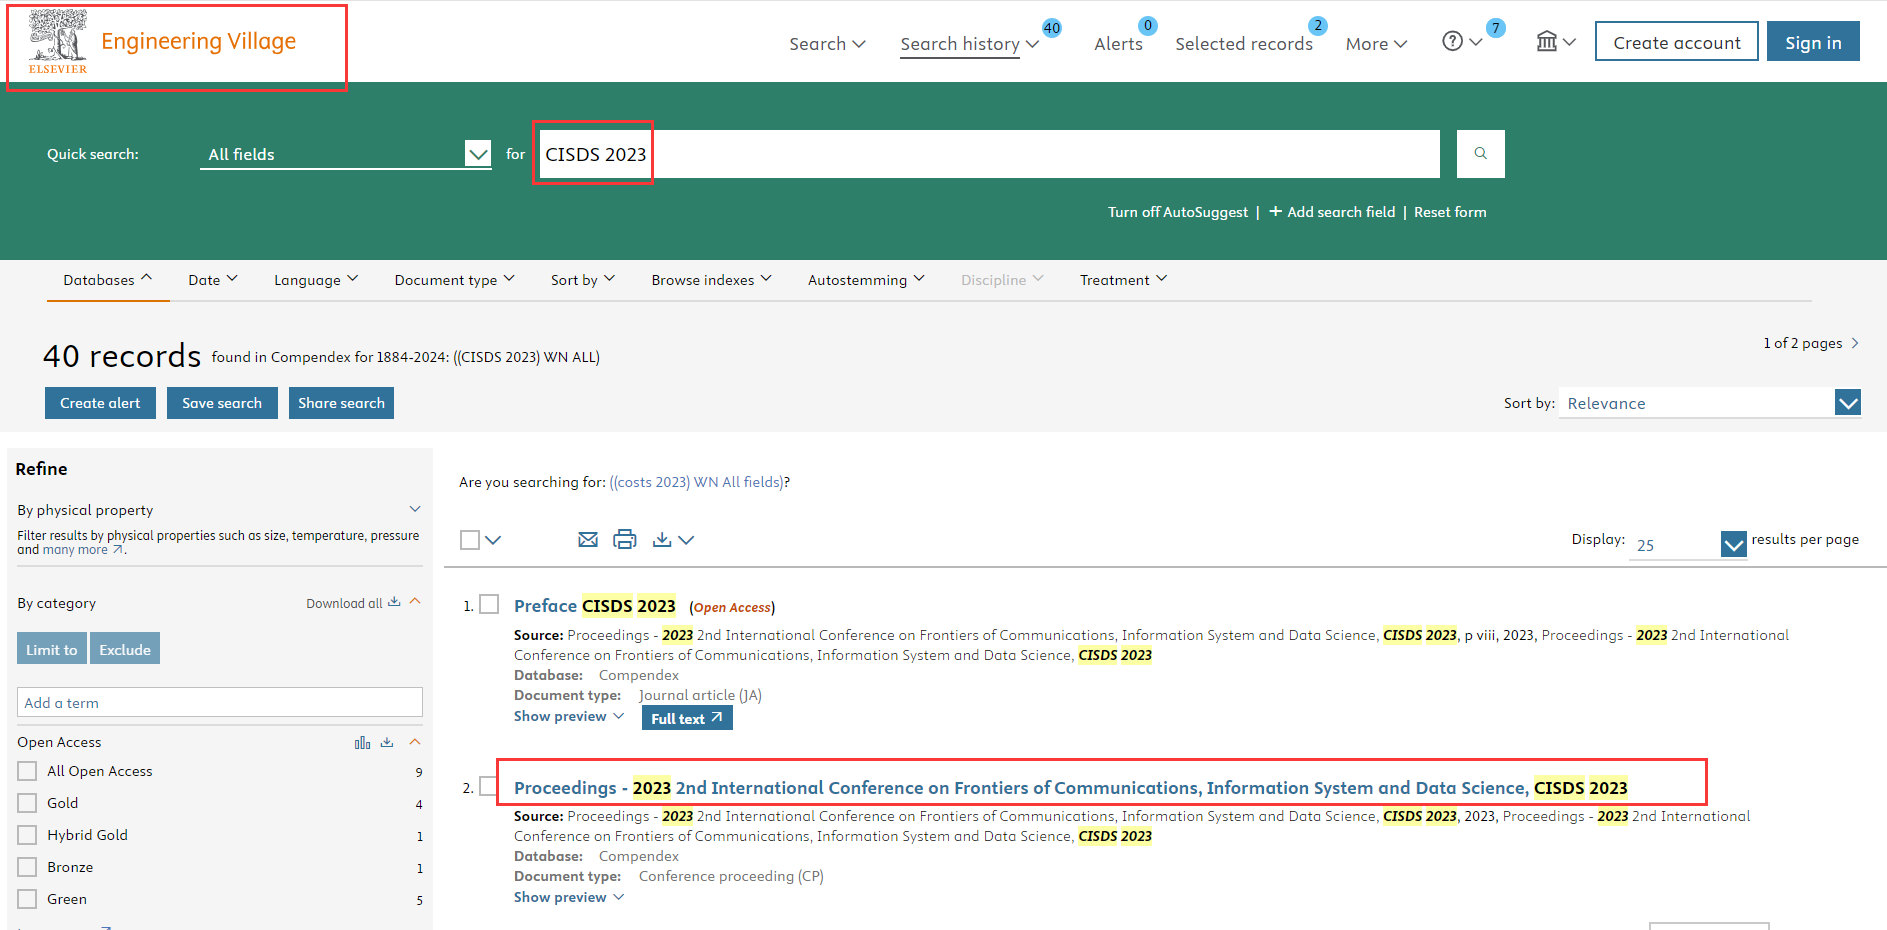
Task: Open Alerts in the top navigation
Action: [1118, 43]
